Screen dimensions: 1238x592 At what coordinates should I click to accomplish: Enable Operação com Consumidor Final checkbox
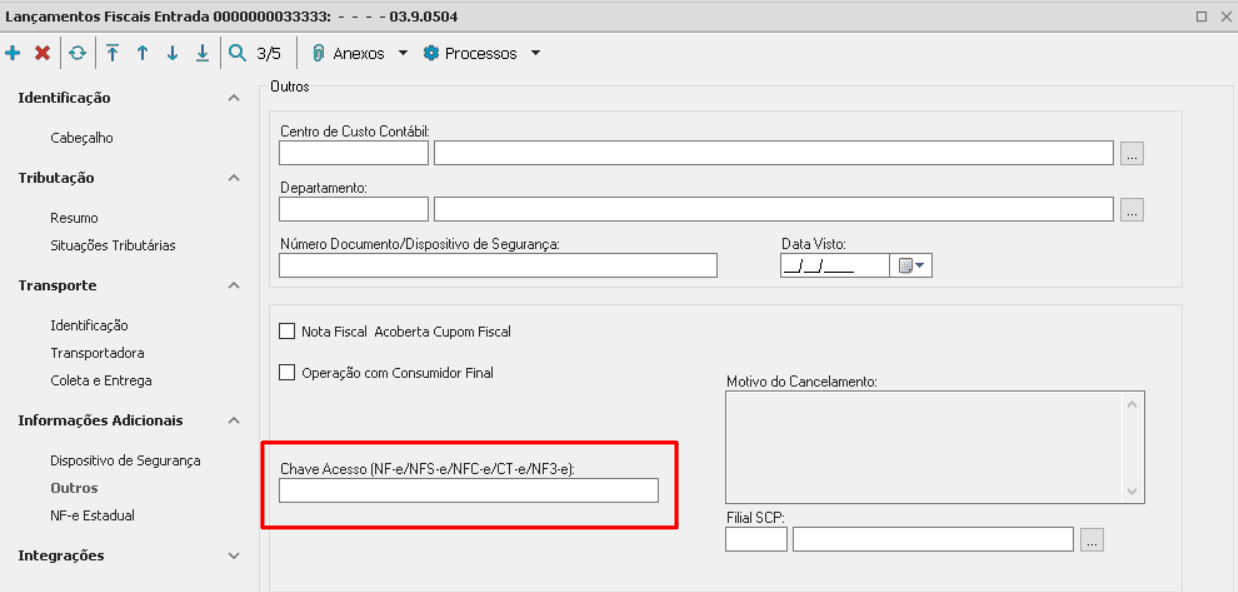(287, 372)
